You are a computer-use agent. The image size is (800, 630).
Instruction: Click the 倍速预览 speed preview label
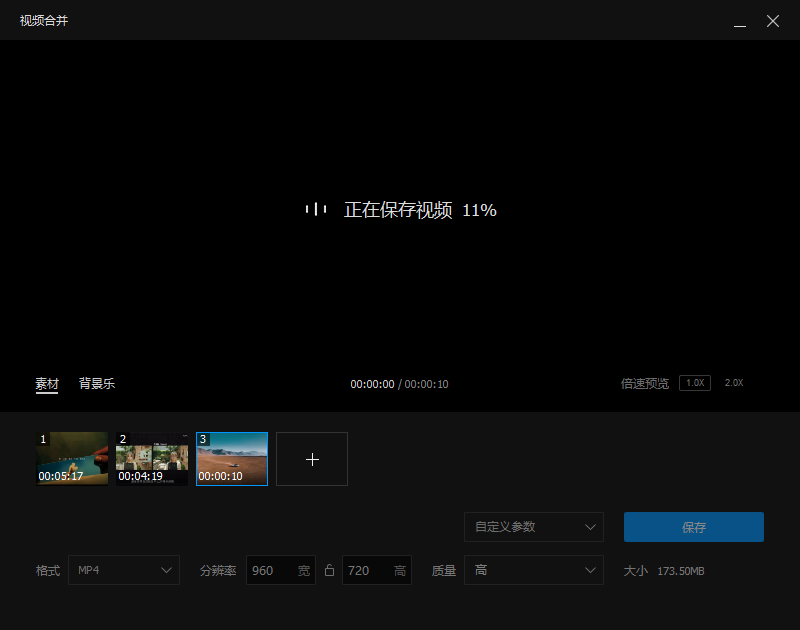coord(643,382)
